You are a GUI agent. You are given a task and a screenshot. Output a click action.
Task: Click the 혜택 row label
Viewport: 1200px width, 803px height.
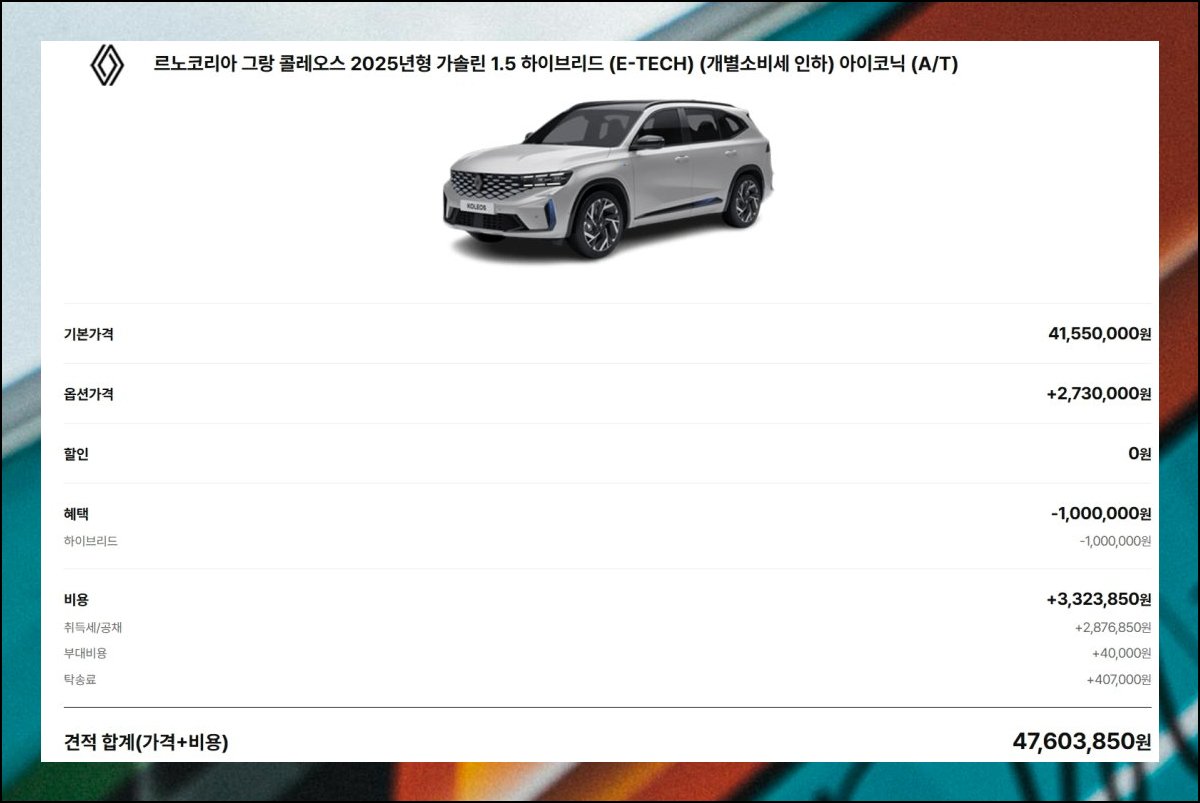(76, 514)
